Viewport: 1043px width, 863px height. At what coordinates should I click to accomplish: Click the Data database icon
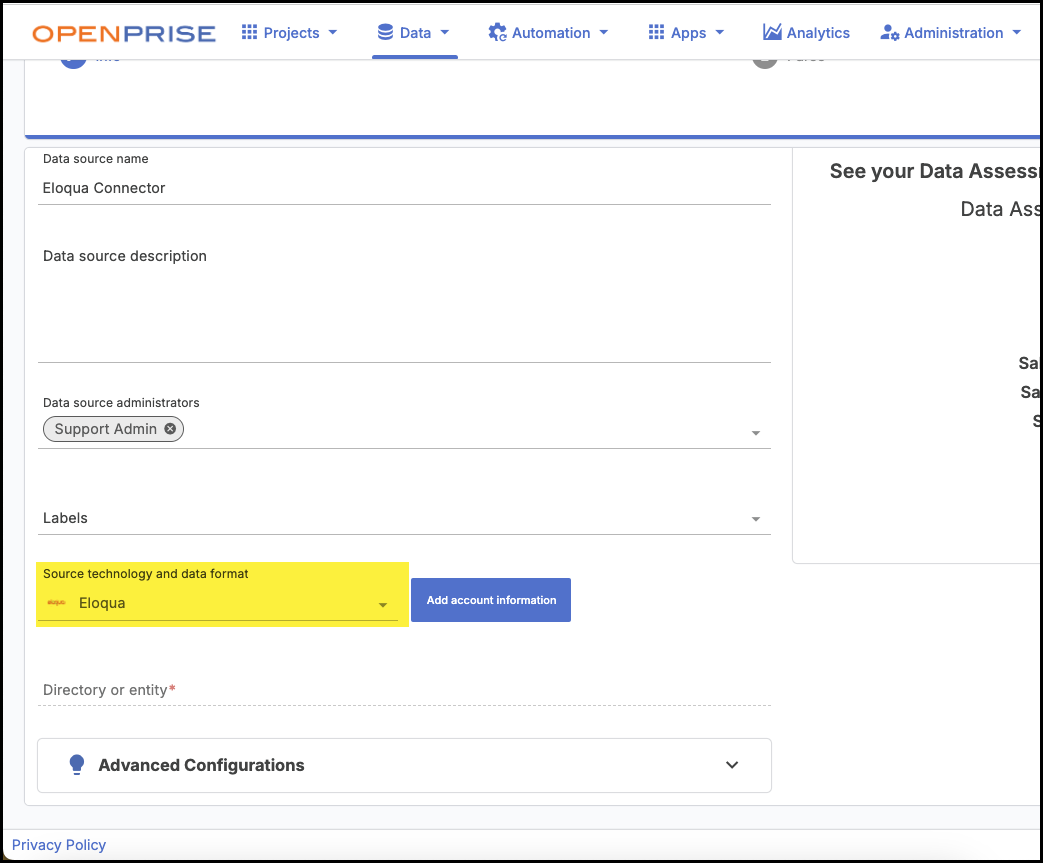point(385,32)
